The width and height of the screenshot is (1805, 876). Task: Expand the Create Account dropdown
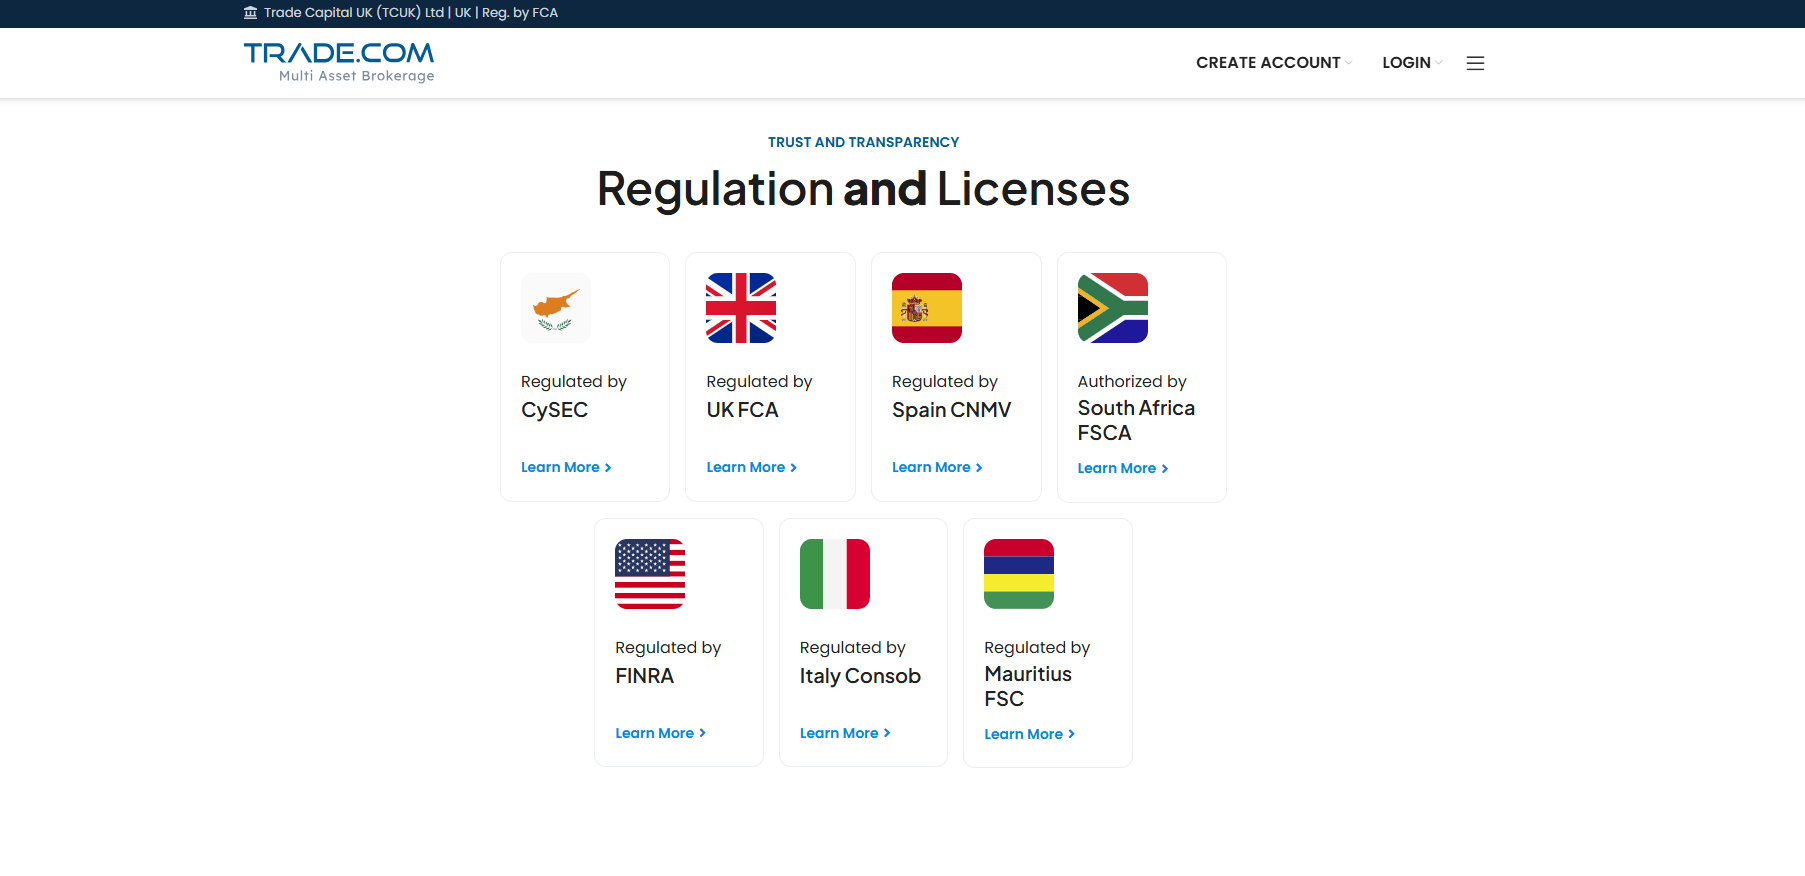click(1274, 62)
